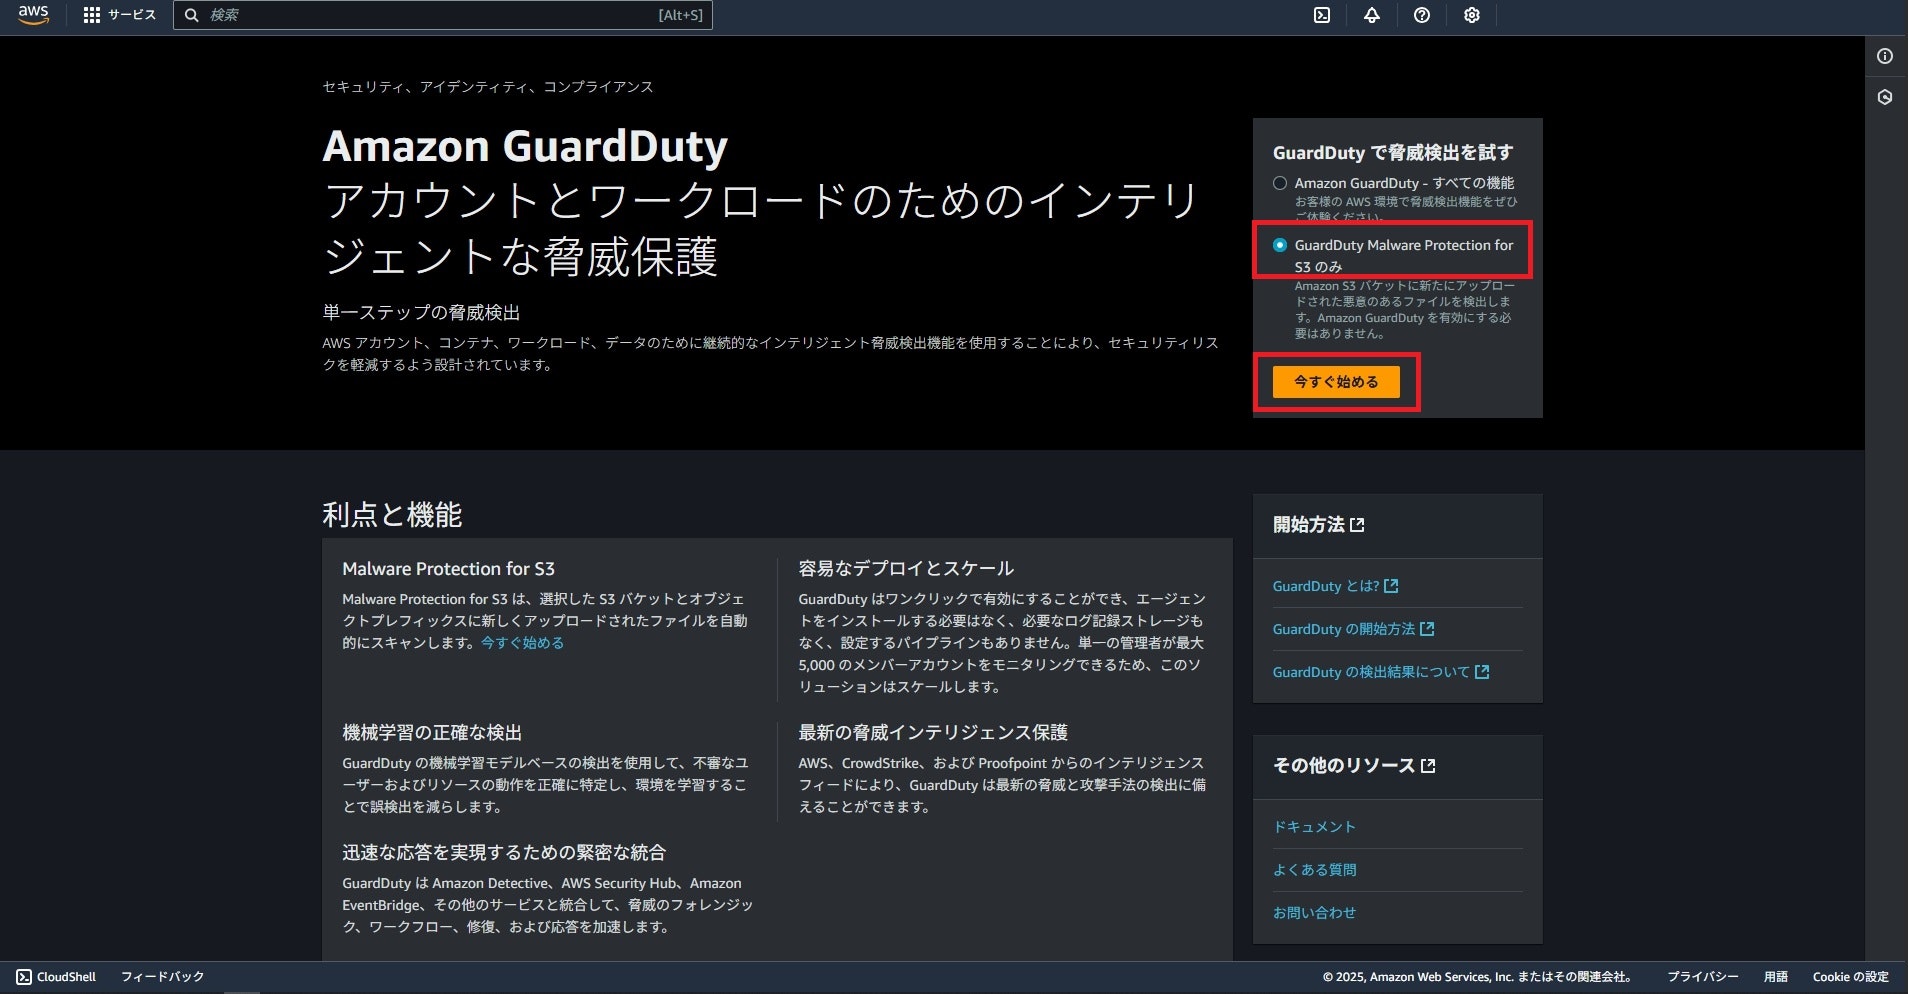Open the サービス menu
This screenshot has height=994, width=1908.
pyautogui.click(x=130, y=15)
